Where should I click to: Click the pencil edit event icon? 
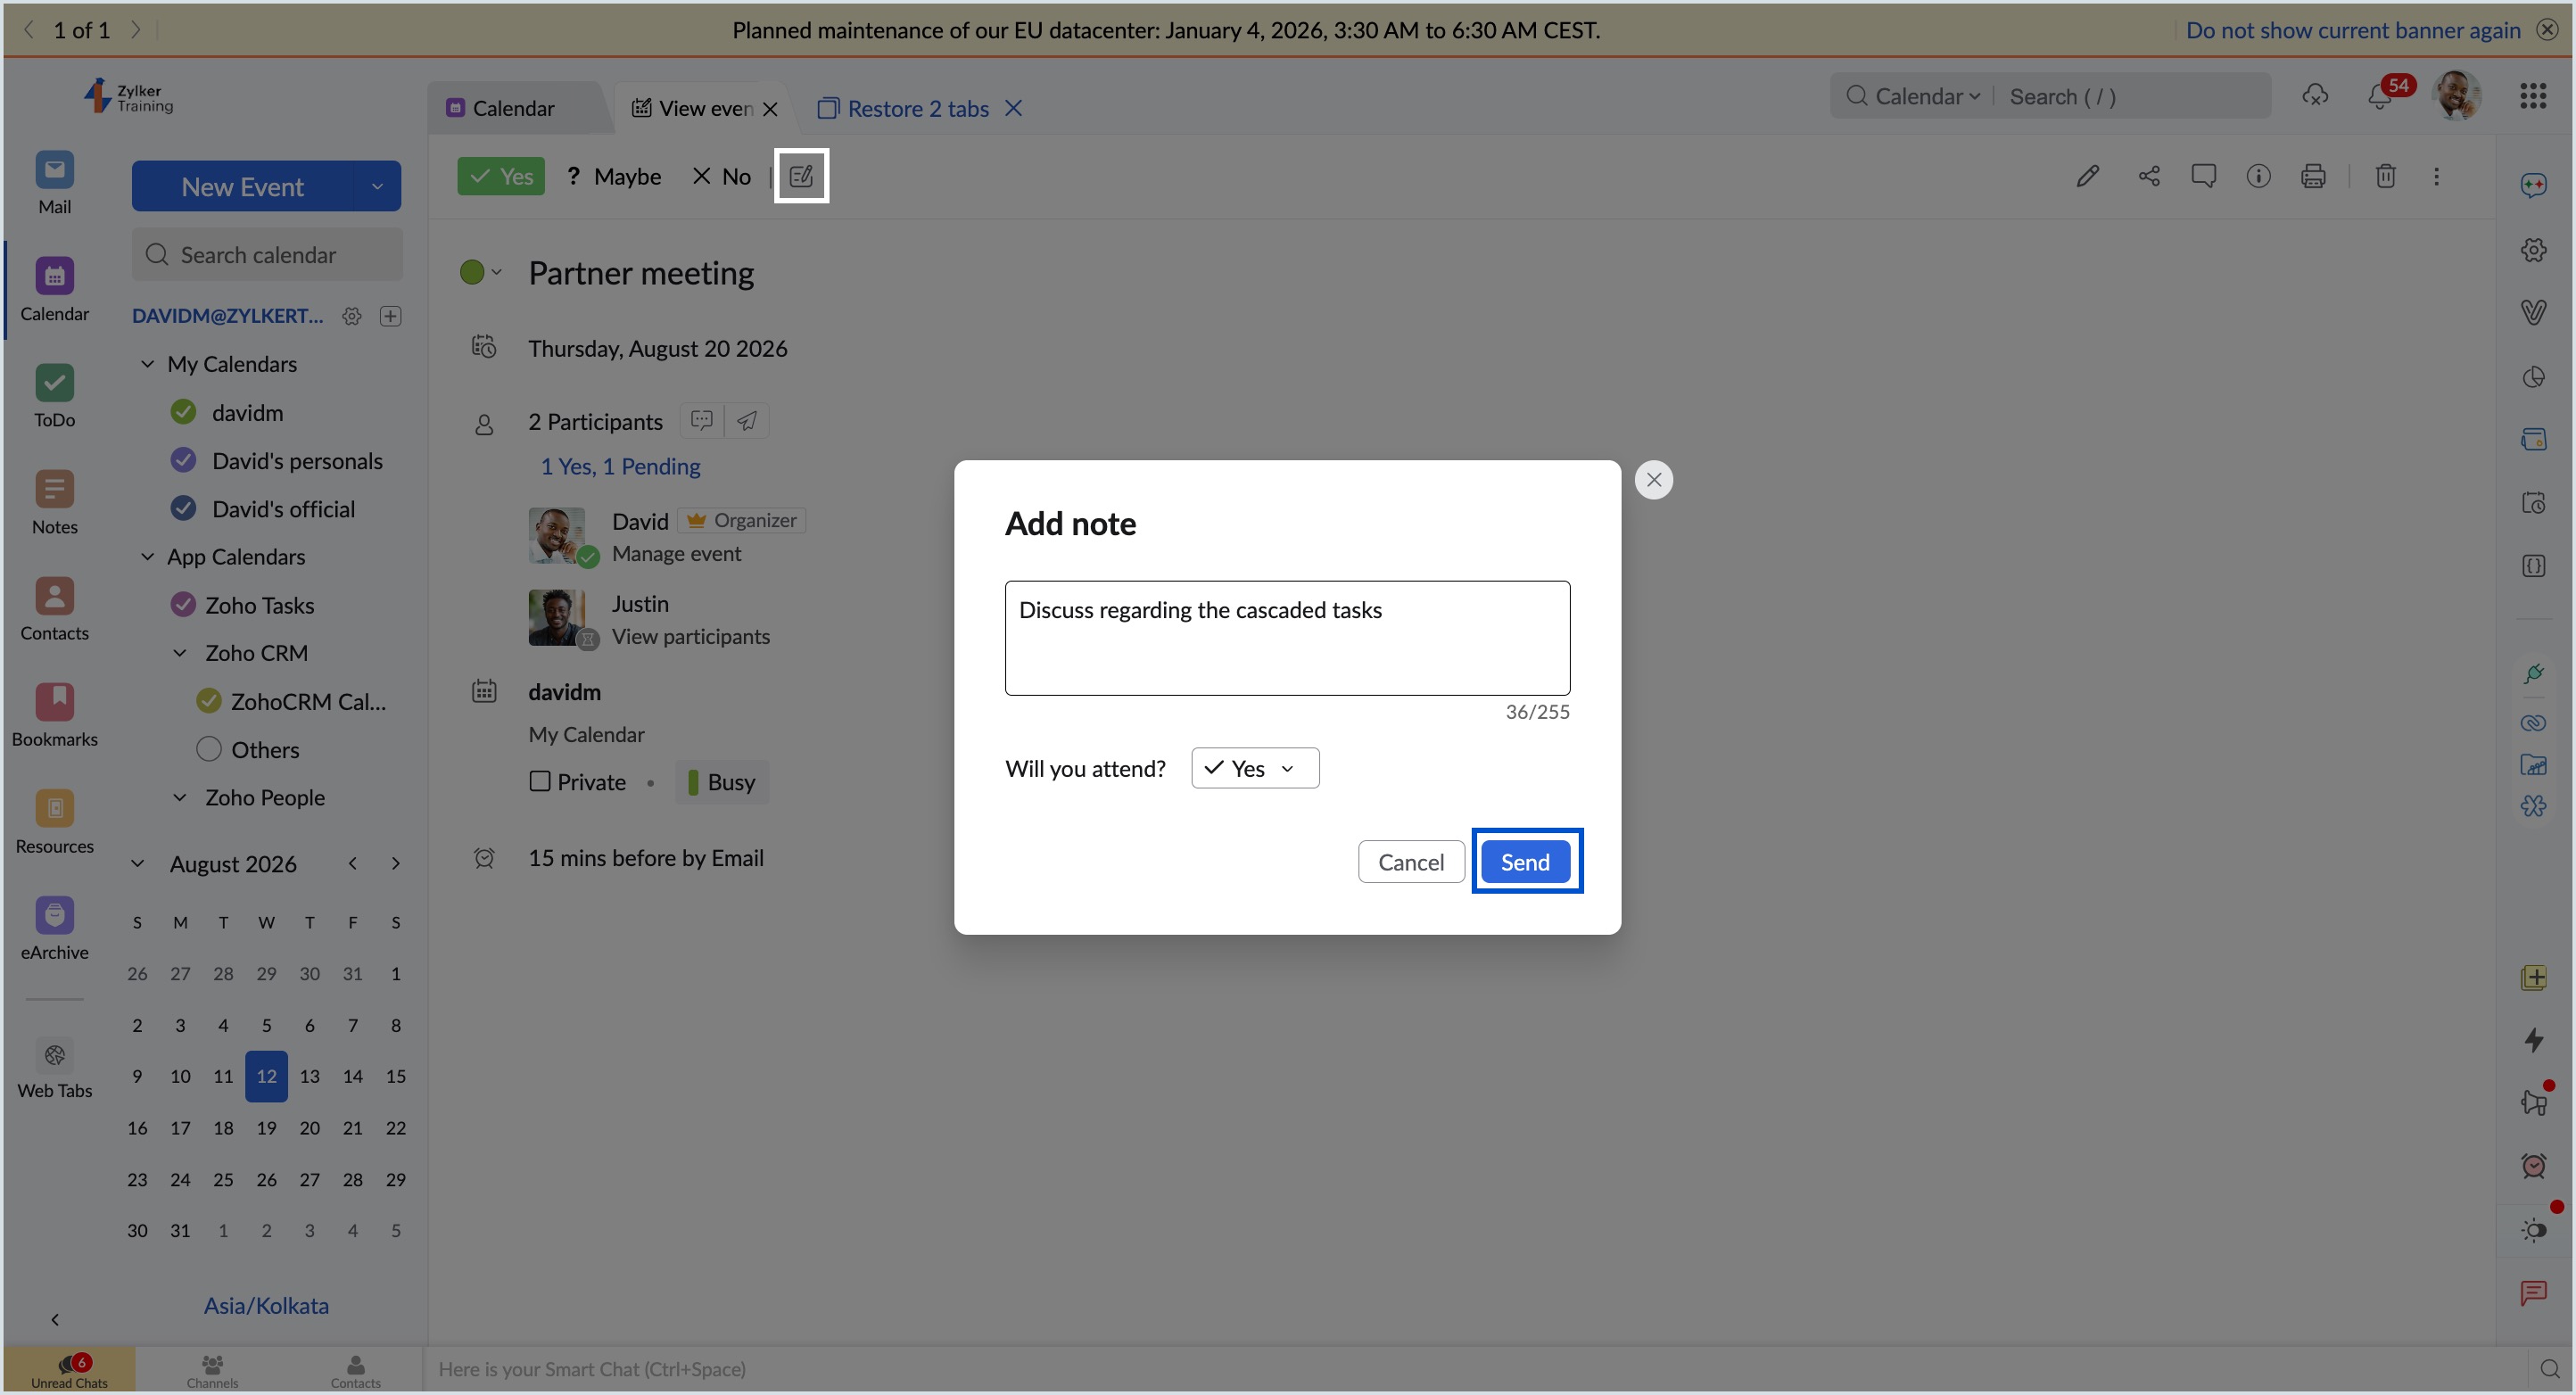tap(2087, 177)
